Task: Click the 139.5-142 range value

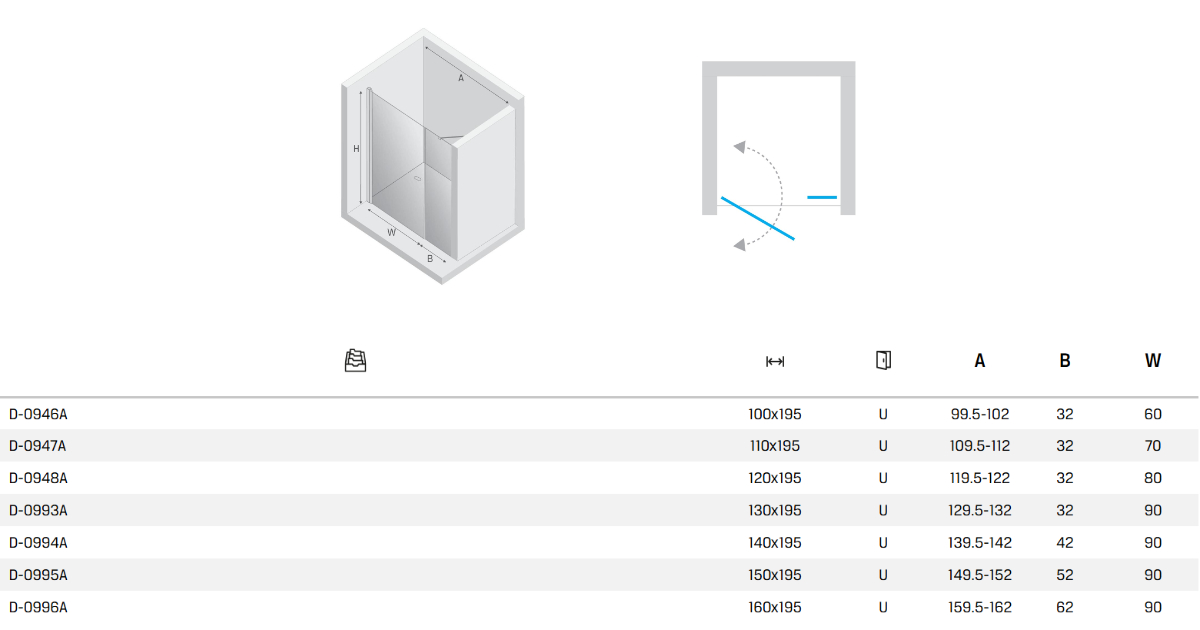Action: coord(980,543)
